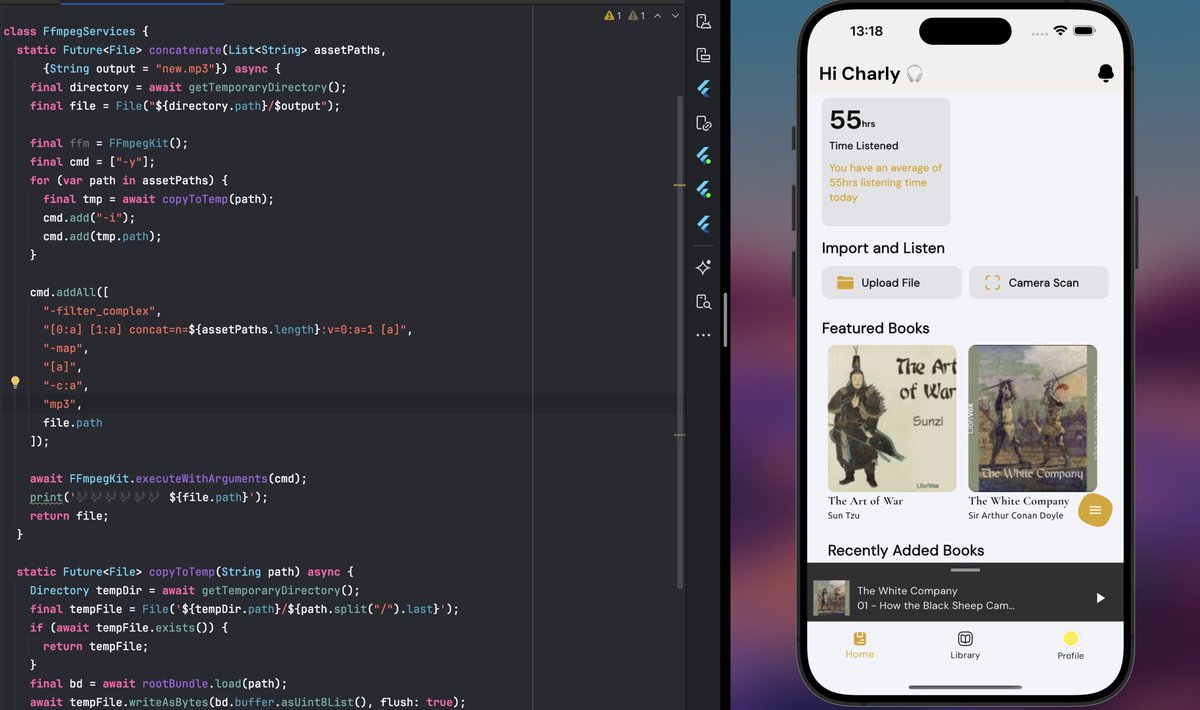Switch to the Home tab label
This screenshot has width=1200, height=710.
coord(859,654)
